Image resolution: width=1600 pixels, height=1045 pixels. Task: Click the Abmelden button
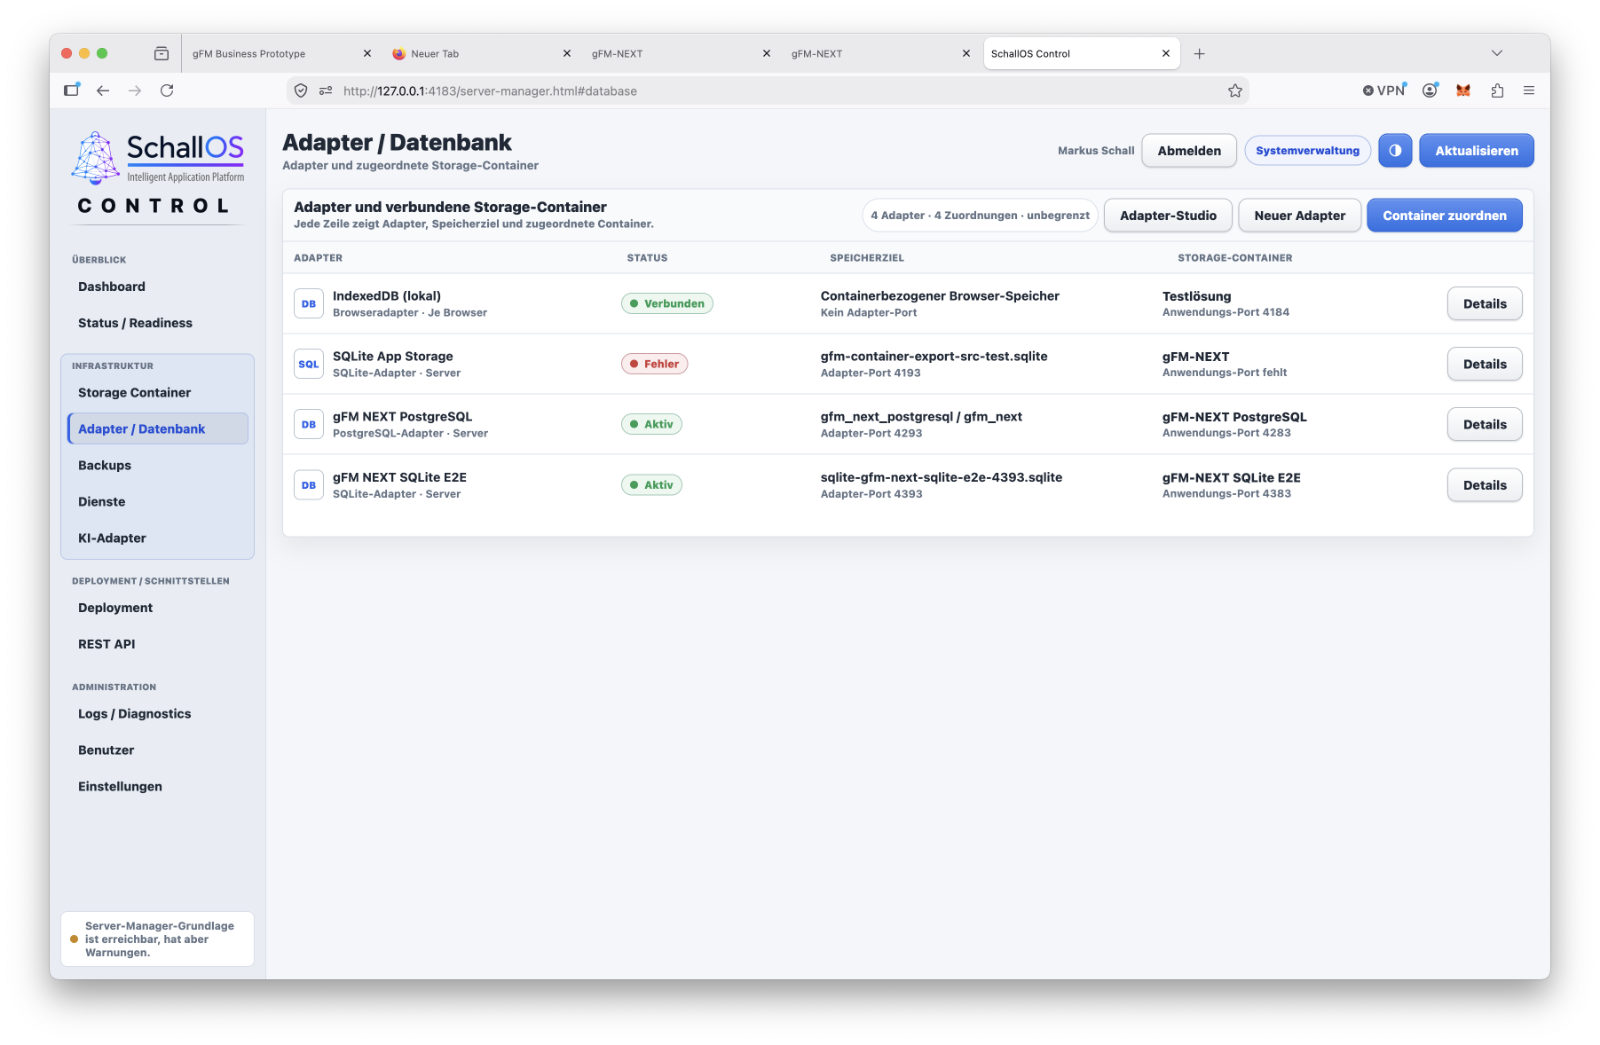1189,151
